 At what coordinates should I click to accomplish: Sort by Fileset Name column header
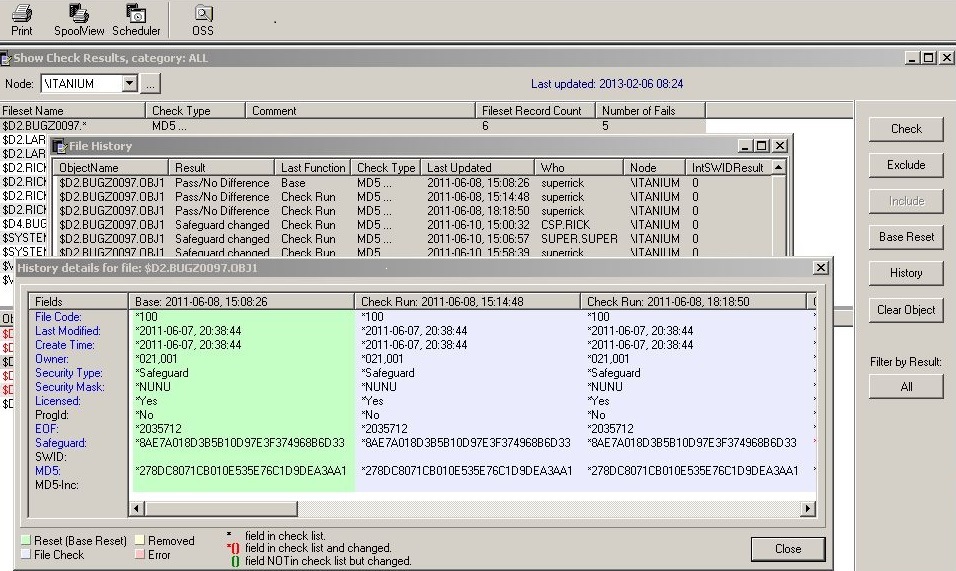tap(73, 110)
